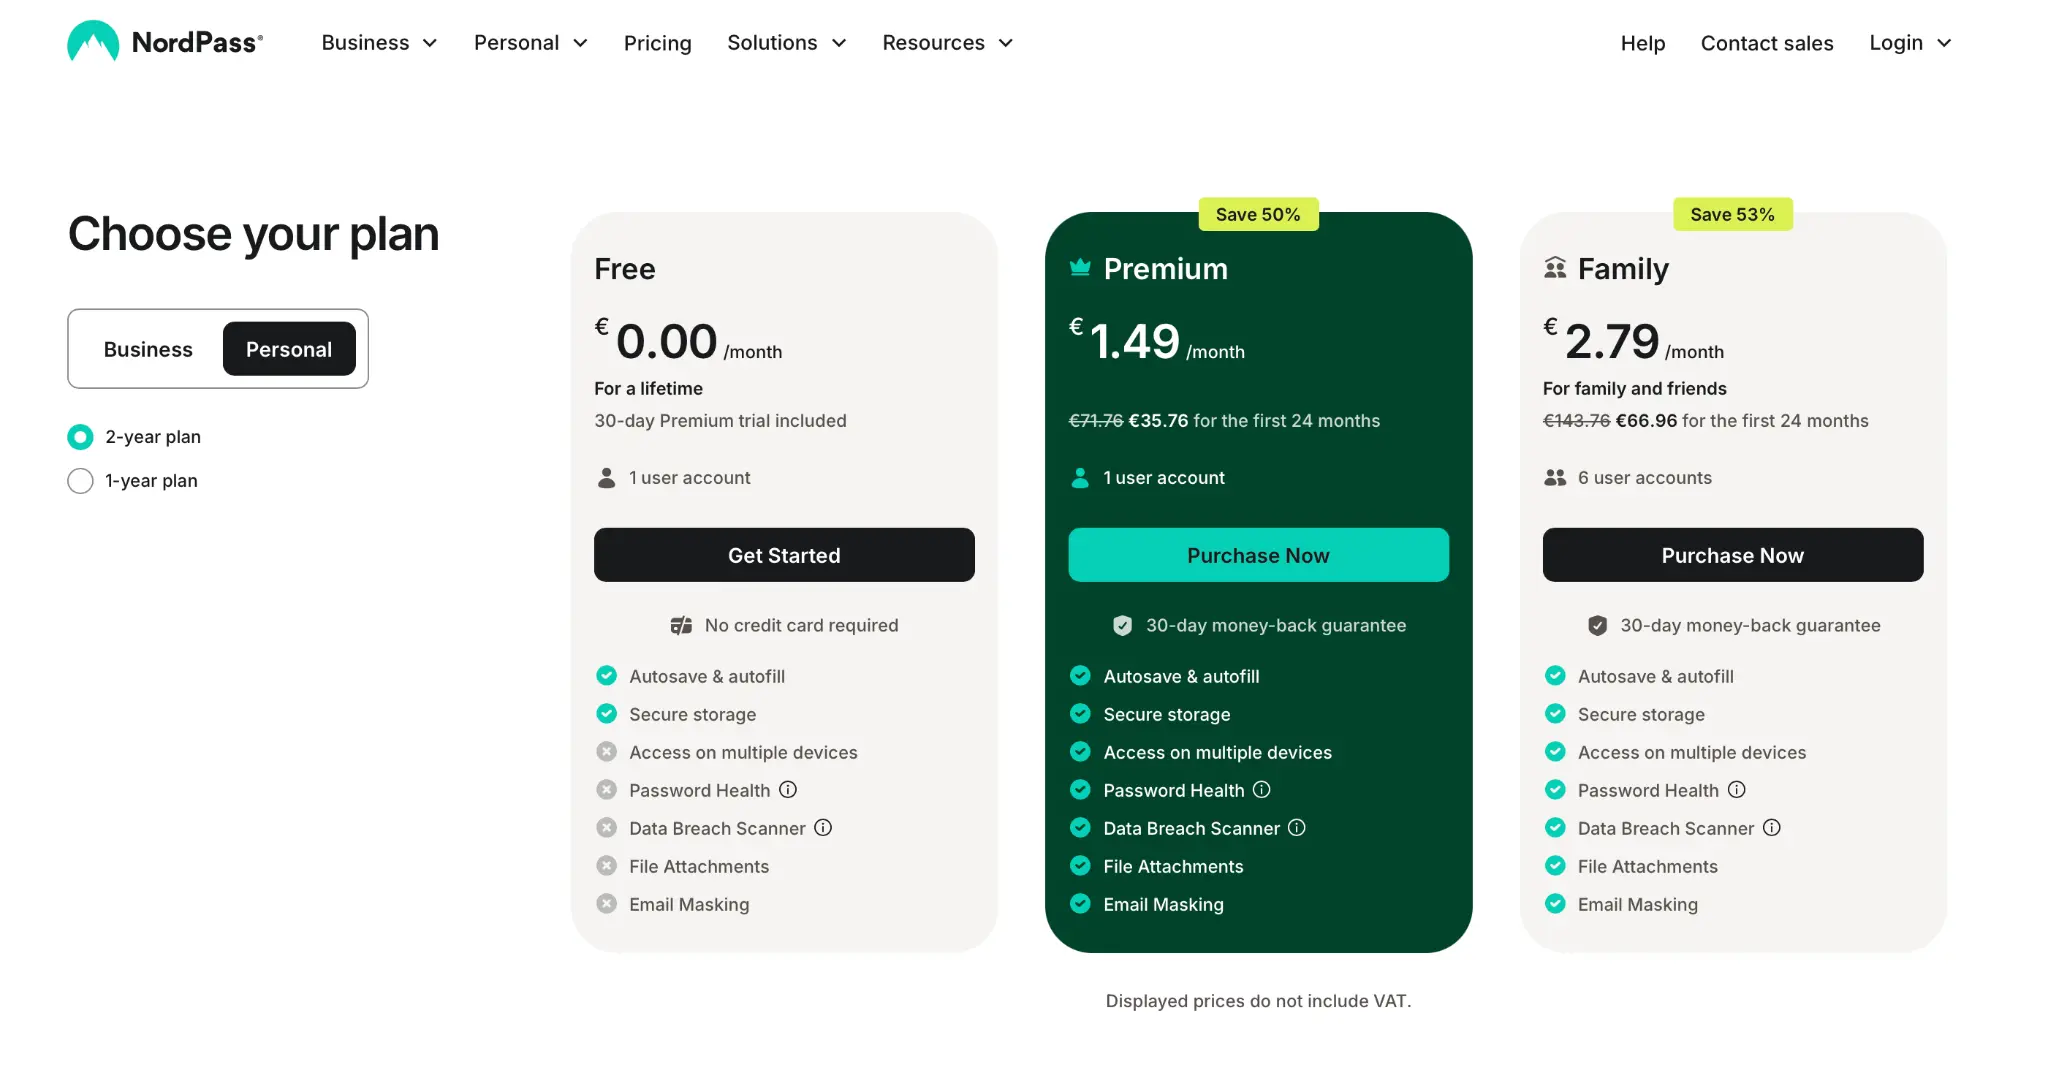Click Purchase Now on Premium plan
Viewport: 2048px width, 1077px height.
(x=1258, y=555)
